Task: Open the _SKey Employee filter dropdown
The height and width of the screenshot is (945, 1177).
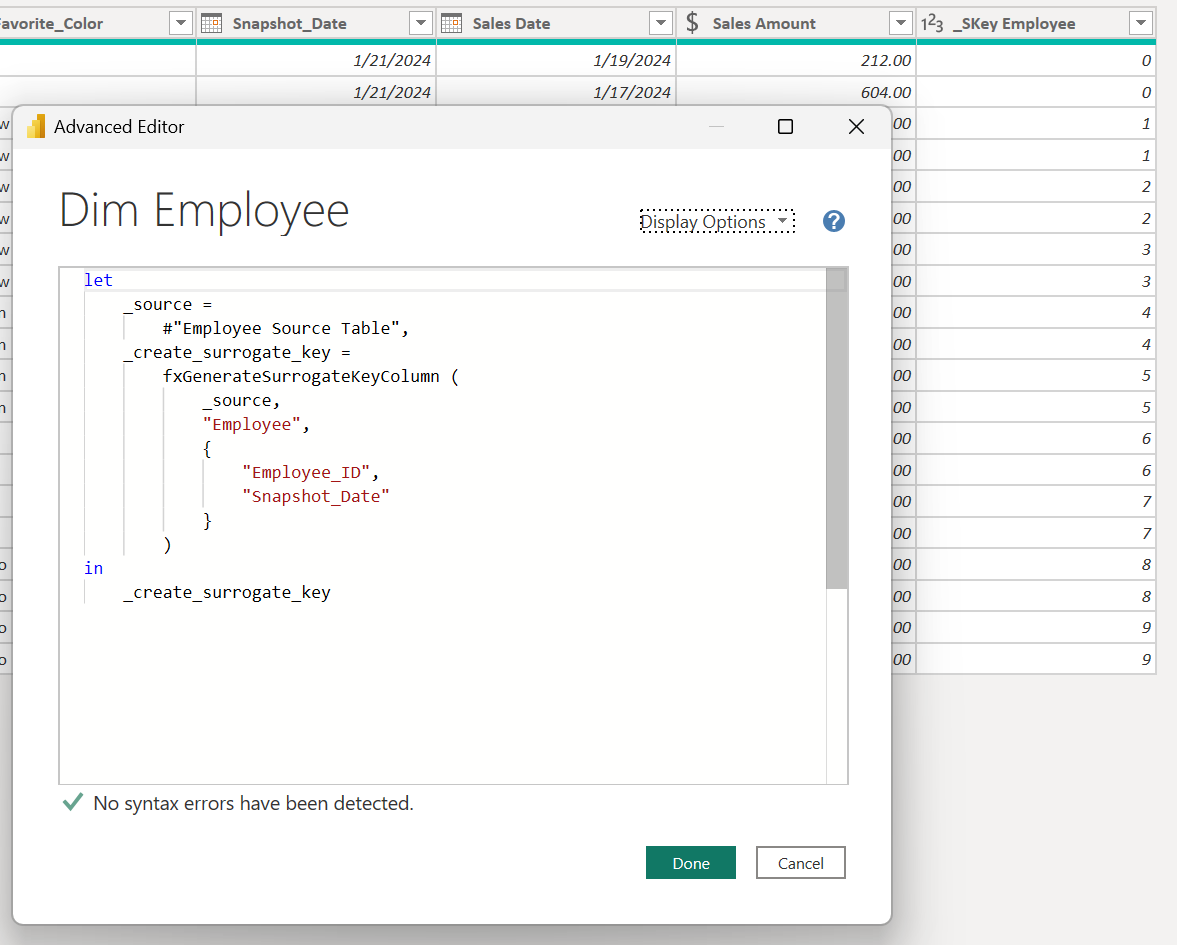Action: click(x=1140, y=23)
